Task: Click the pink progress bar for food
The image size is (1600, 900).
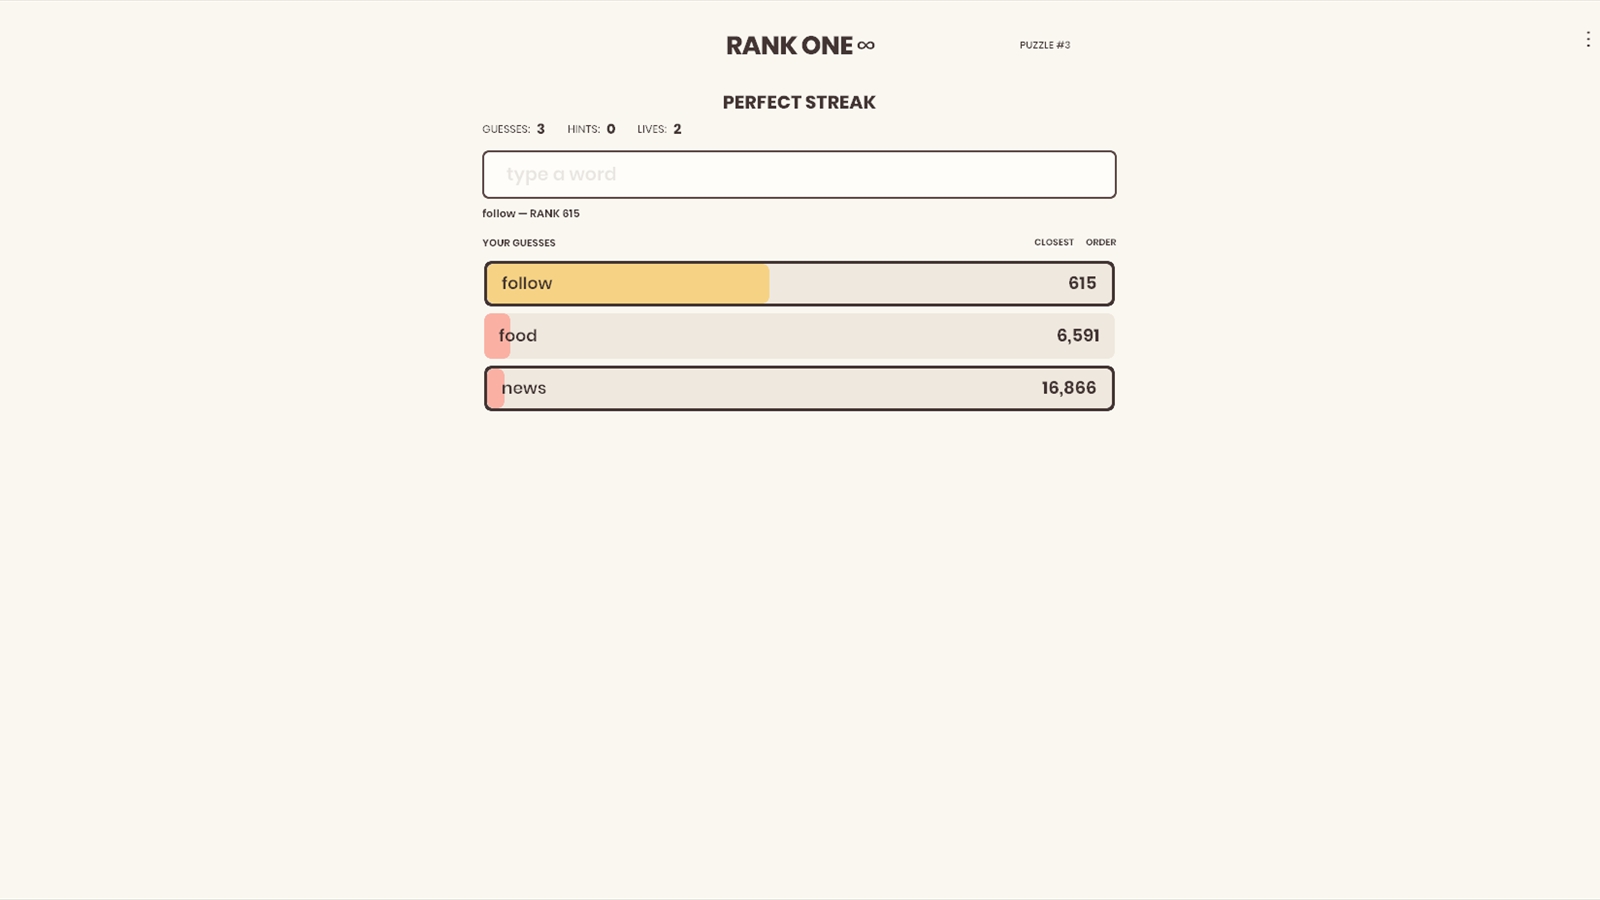Action: coord(497,336)
